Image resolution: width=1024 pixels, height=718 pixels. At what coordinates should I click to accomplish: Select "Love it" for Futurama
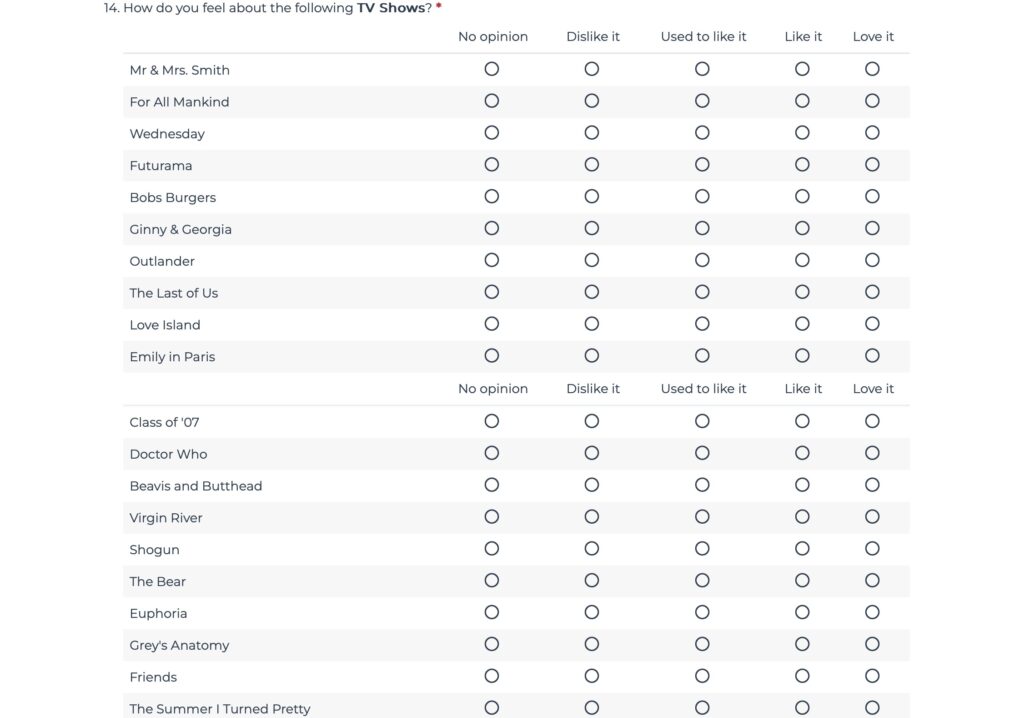tap(872, 165)
